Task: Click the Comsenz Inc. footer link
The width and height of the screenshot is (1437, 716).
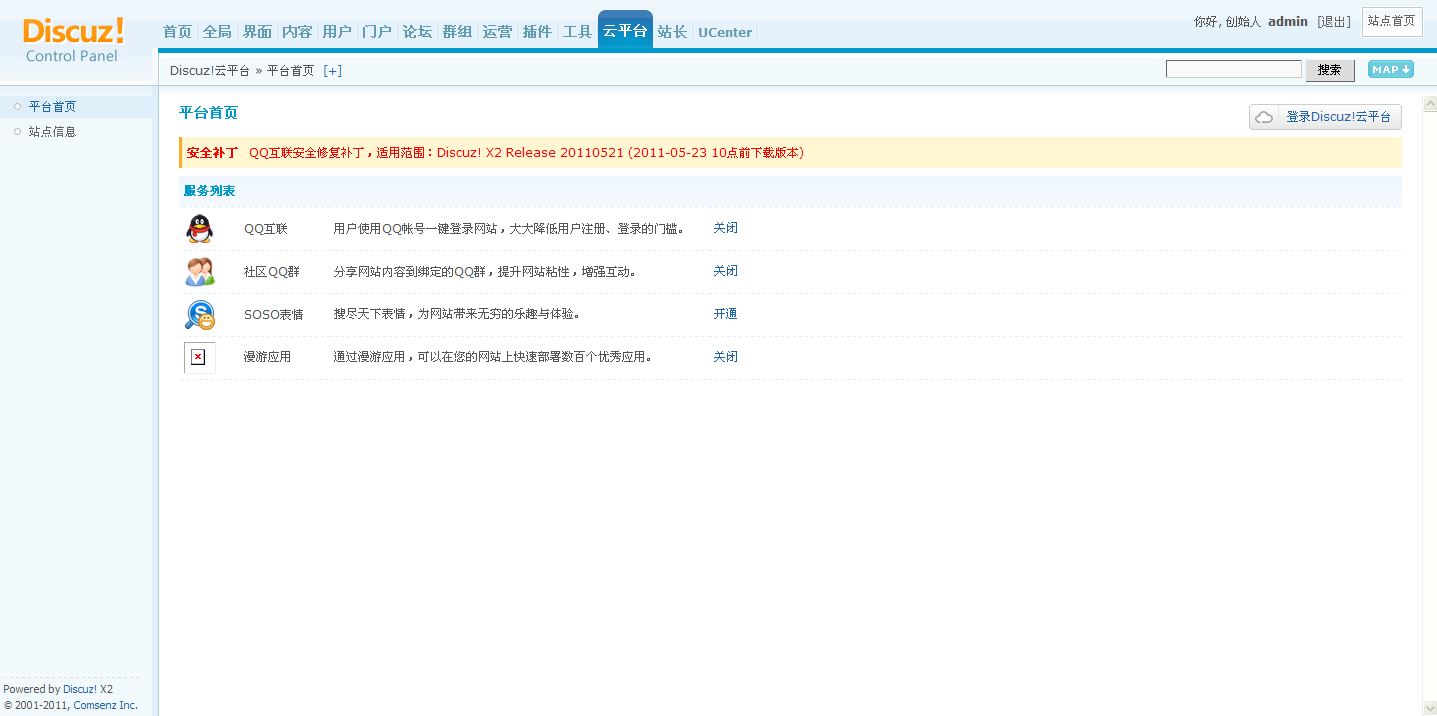Action: [105, 705]
